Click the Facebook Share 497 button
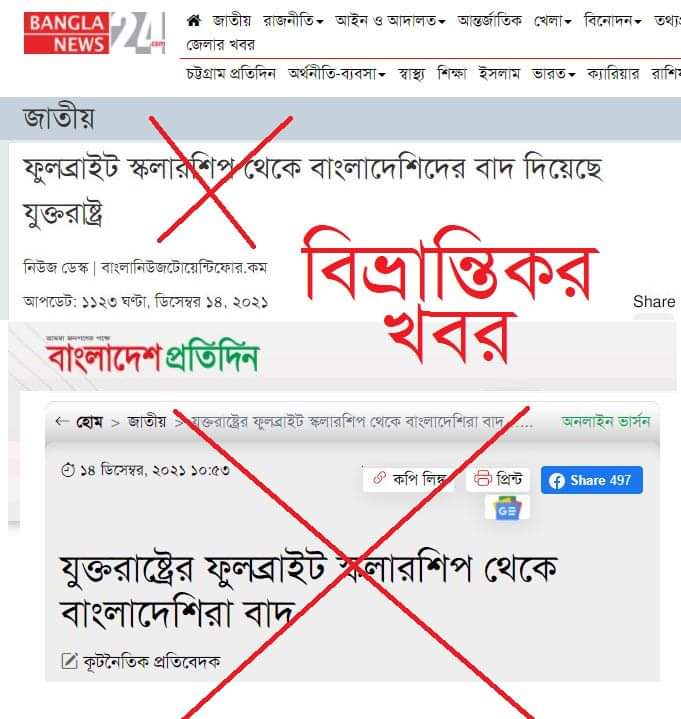 click(x=592, y=480)
